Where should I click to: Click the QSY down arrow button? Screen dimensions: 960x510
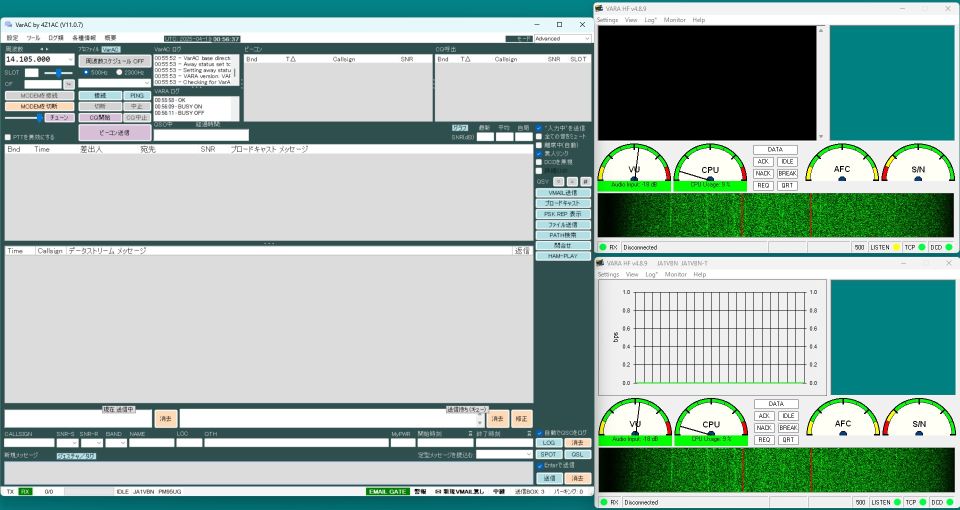click(558, 182)
